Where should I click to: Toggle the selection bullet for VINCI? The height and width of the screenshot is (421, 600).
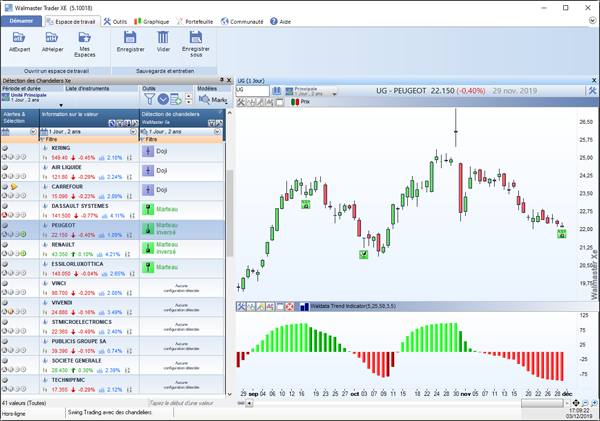(5, 283)
